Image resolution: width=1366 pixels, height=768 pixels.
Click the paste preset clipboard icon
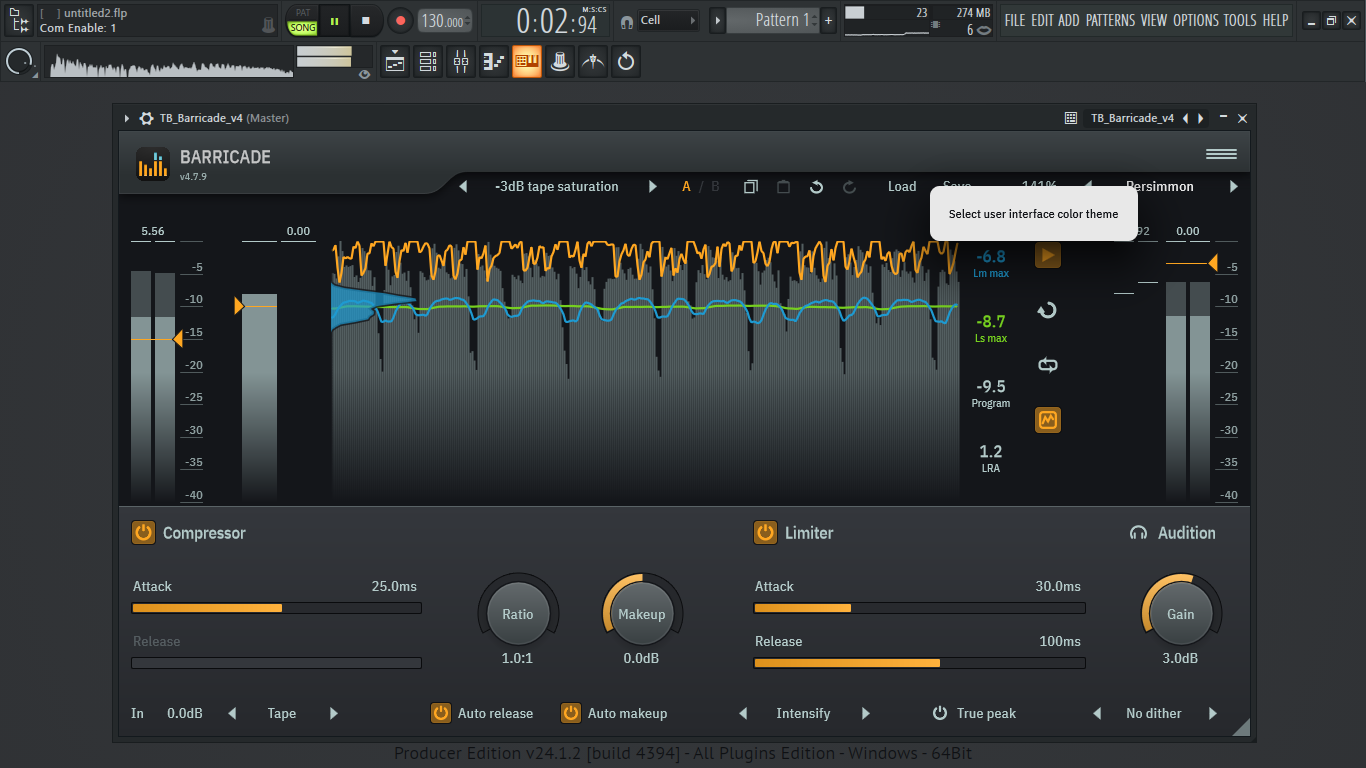click(783, 187)
